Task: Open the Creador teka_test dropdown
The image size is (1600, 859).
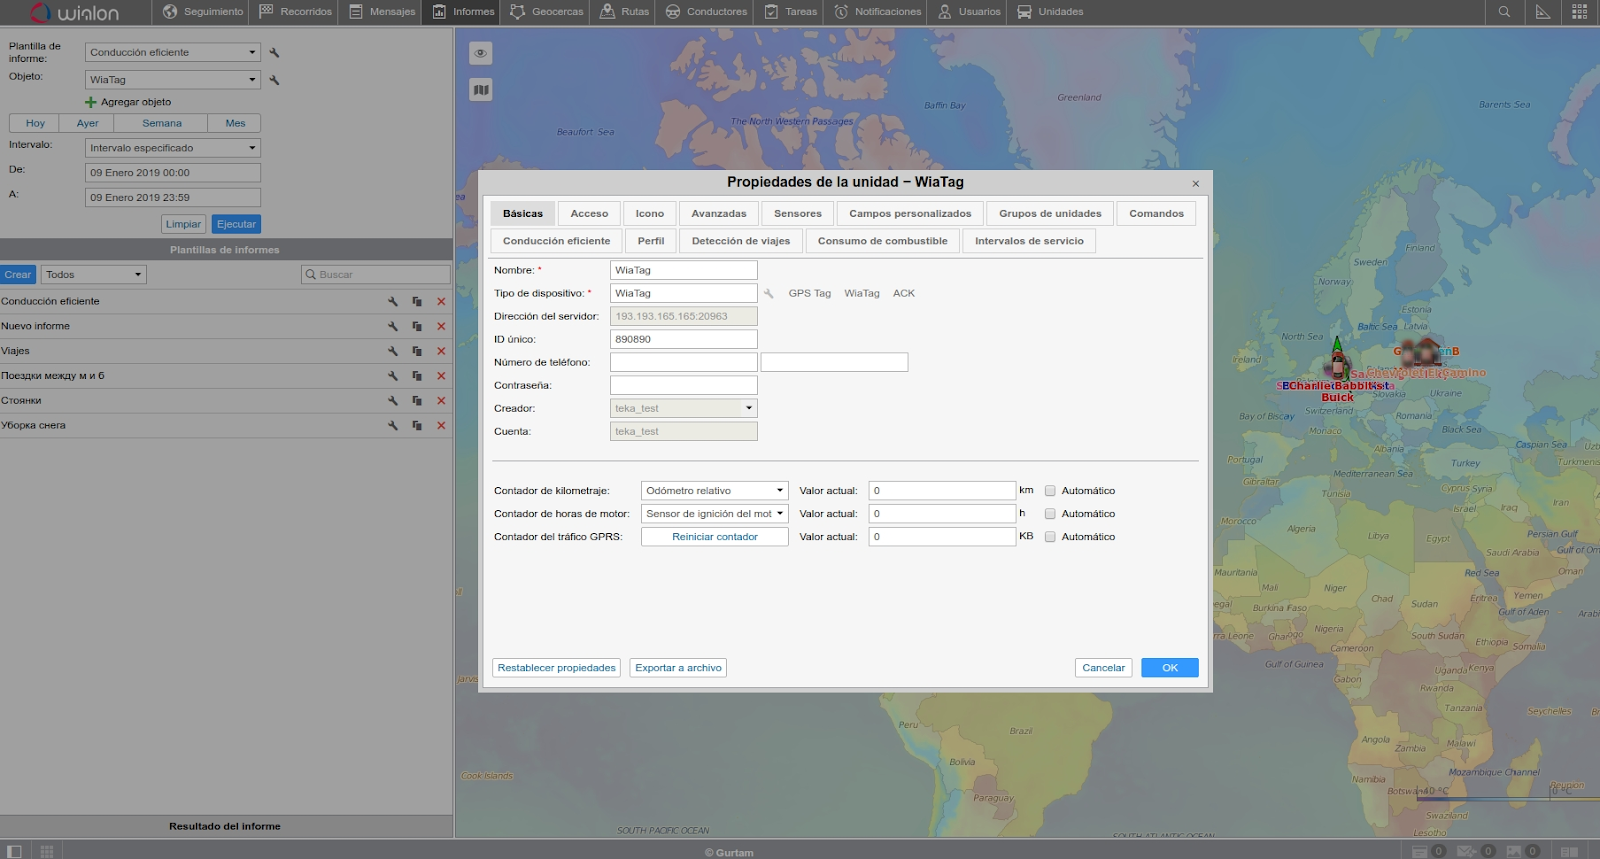Action: tap(683, 408)
